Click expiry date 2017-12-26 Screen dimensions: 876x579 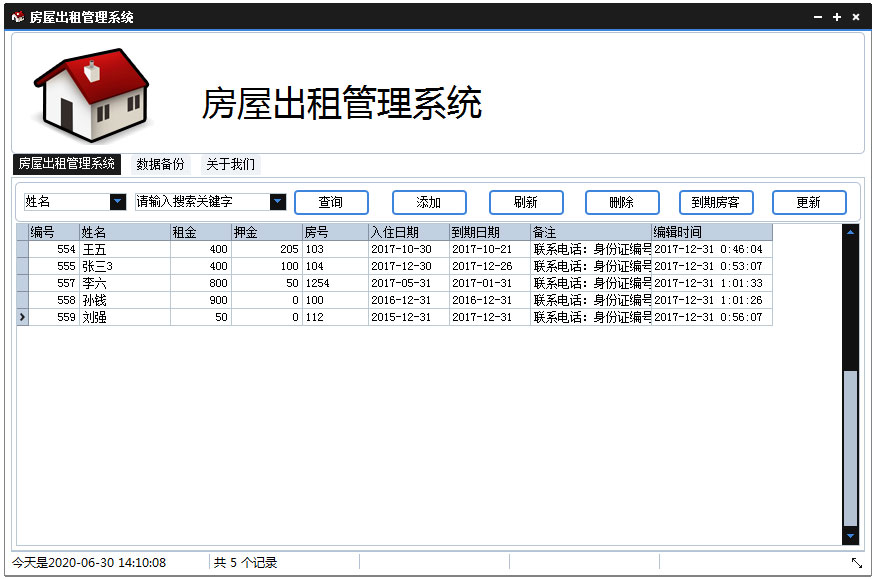click(x=490, y=267)
